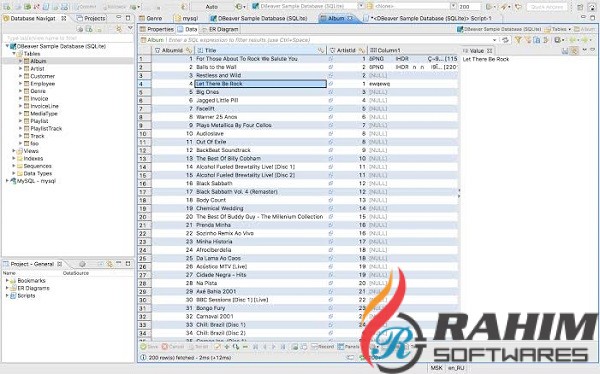This screenshot has height=374, width=600.
Task: Click the edit row icon in bottom toolbar
Action: [x=217, y=347]
